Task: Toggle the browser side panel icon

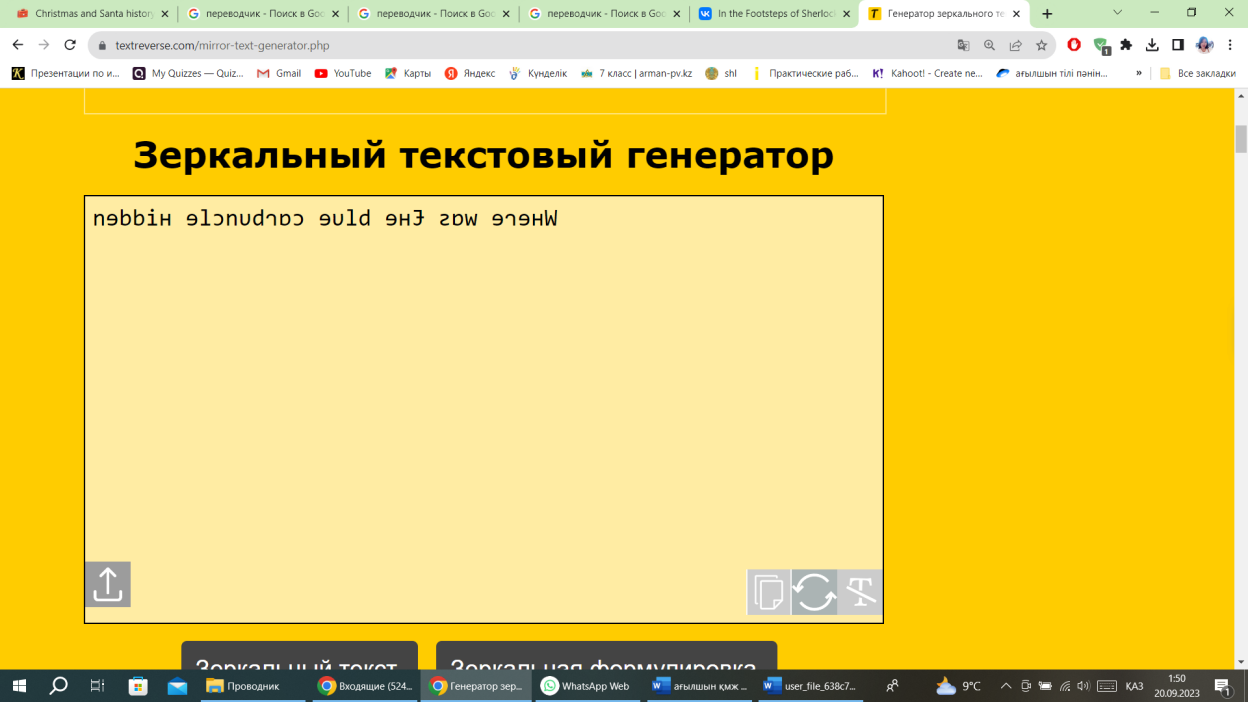Action: (1178, 45)
